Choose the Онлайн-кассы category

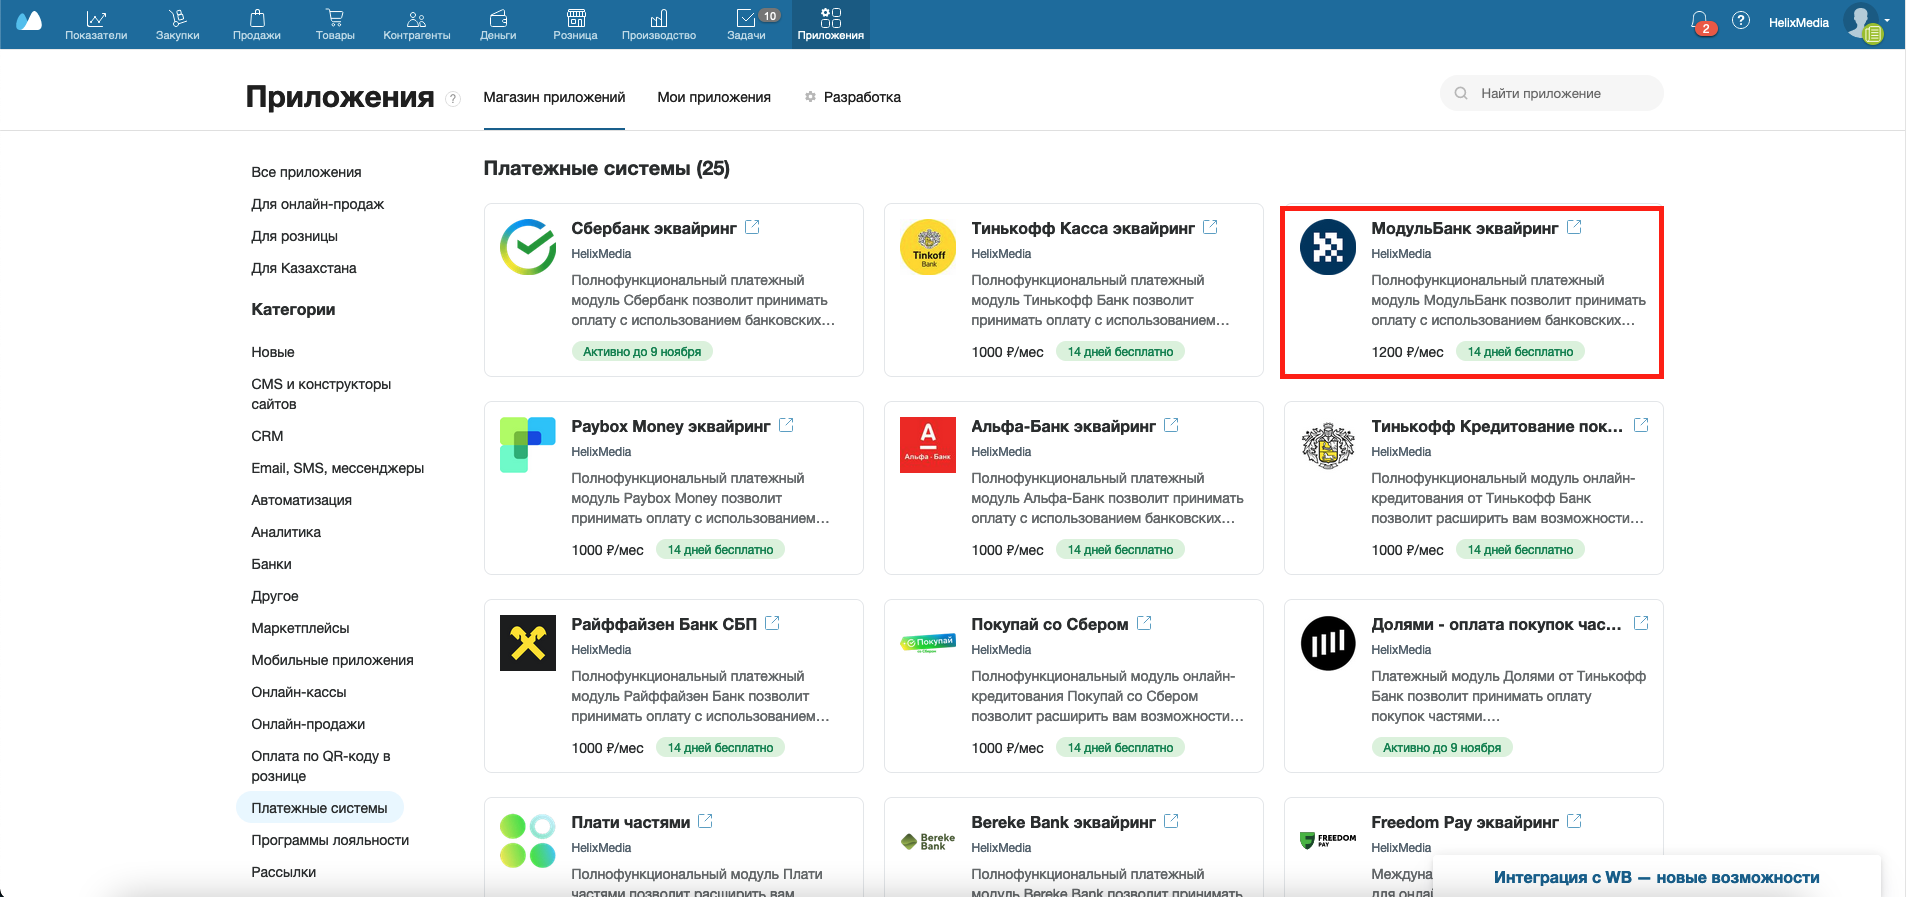coord(299,692)
